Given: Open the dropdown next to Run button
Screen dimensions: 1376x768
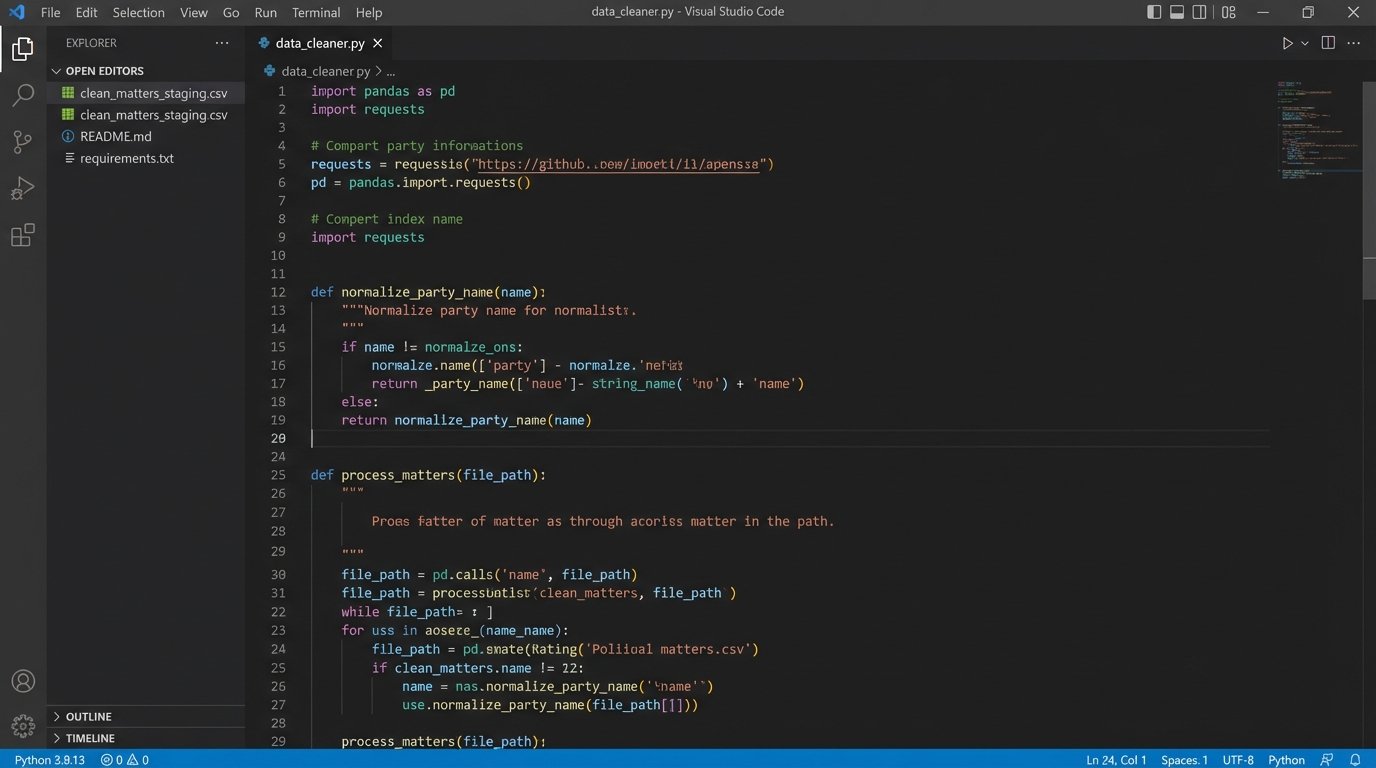Looking at the screenshot, I should tap(1304, 43).
